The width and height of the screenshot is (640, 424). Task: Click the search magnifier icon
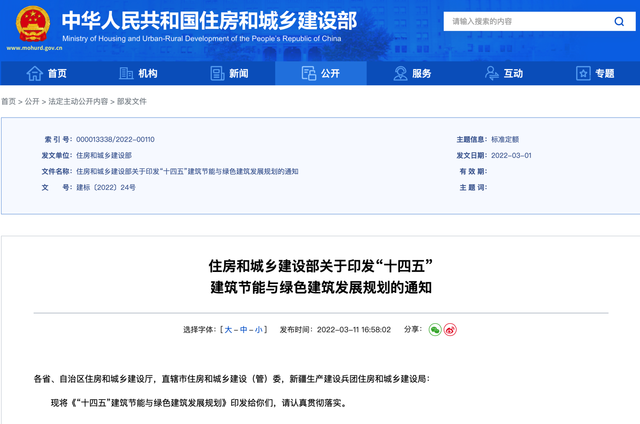pyautogui.click(x=619, y=21)
